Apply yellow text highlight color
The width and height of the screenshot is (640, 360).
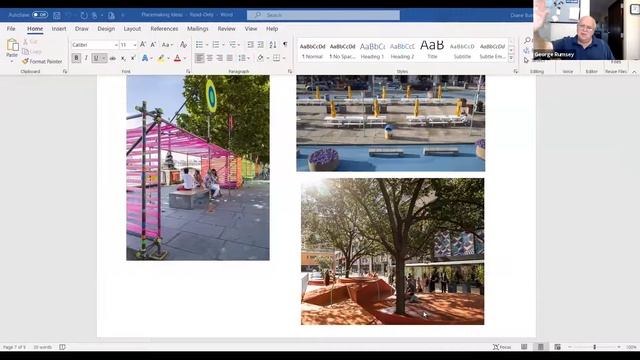pyautogui.click(x=161, y=58)
